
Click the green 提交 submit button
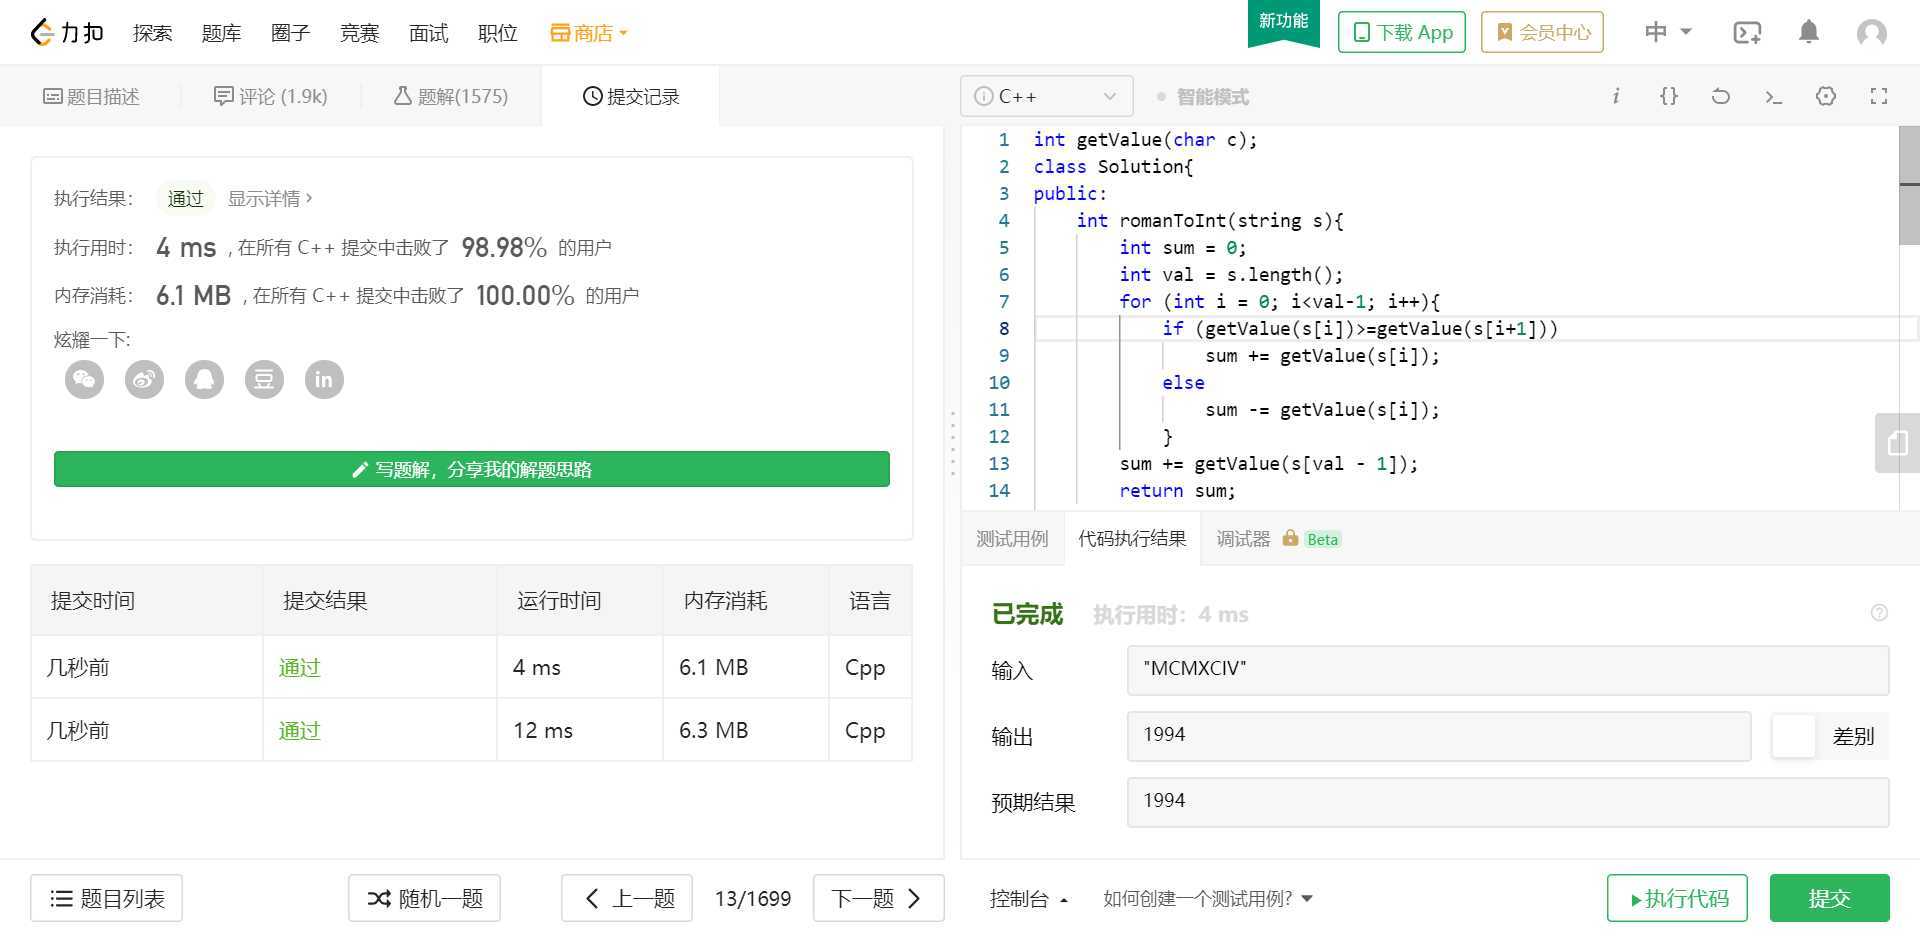(x=1829, y=898)
